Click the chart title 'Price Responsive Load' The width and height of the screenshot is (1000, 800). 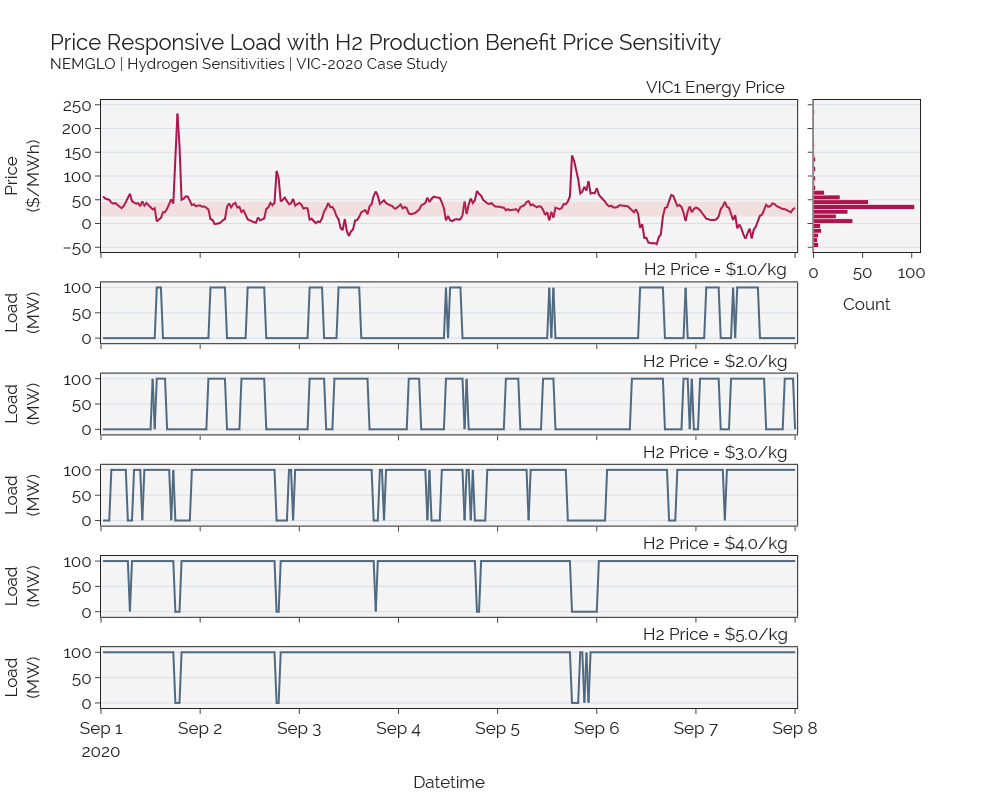click(x=166, y=43)
